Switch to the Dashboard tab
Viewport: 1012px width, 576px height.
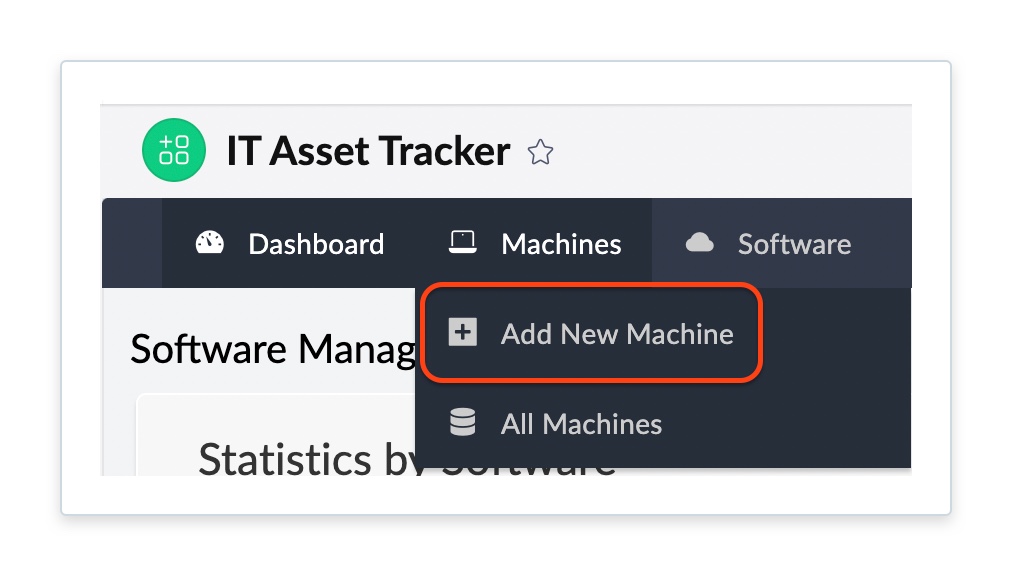click(315, 244)
